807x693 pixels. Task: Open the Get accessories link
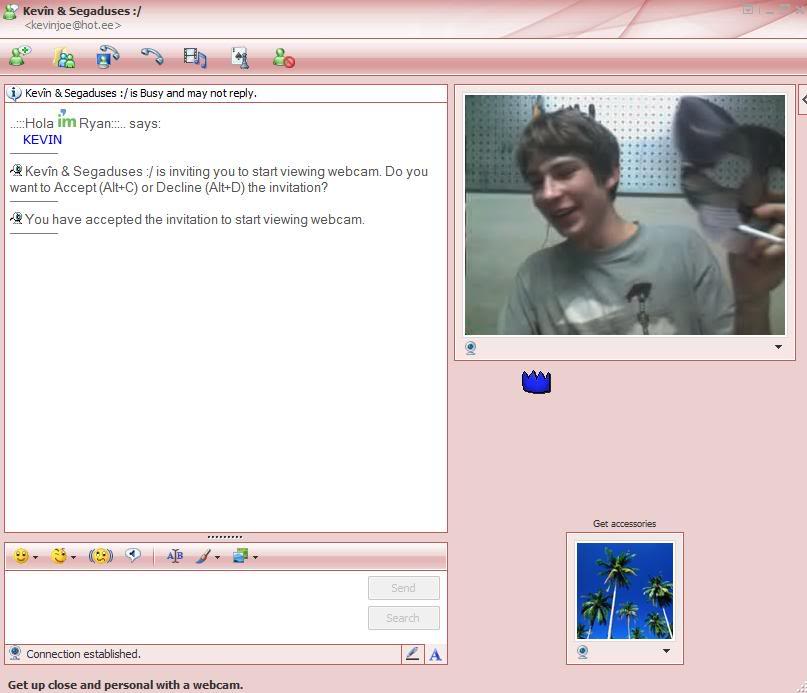[x=624, y=523]
